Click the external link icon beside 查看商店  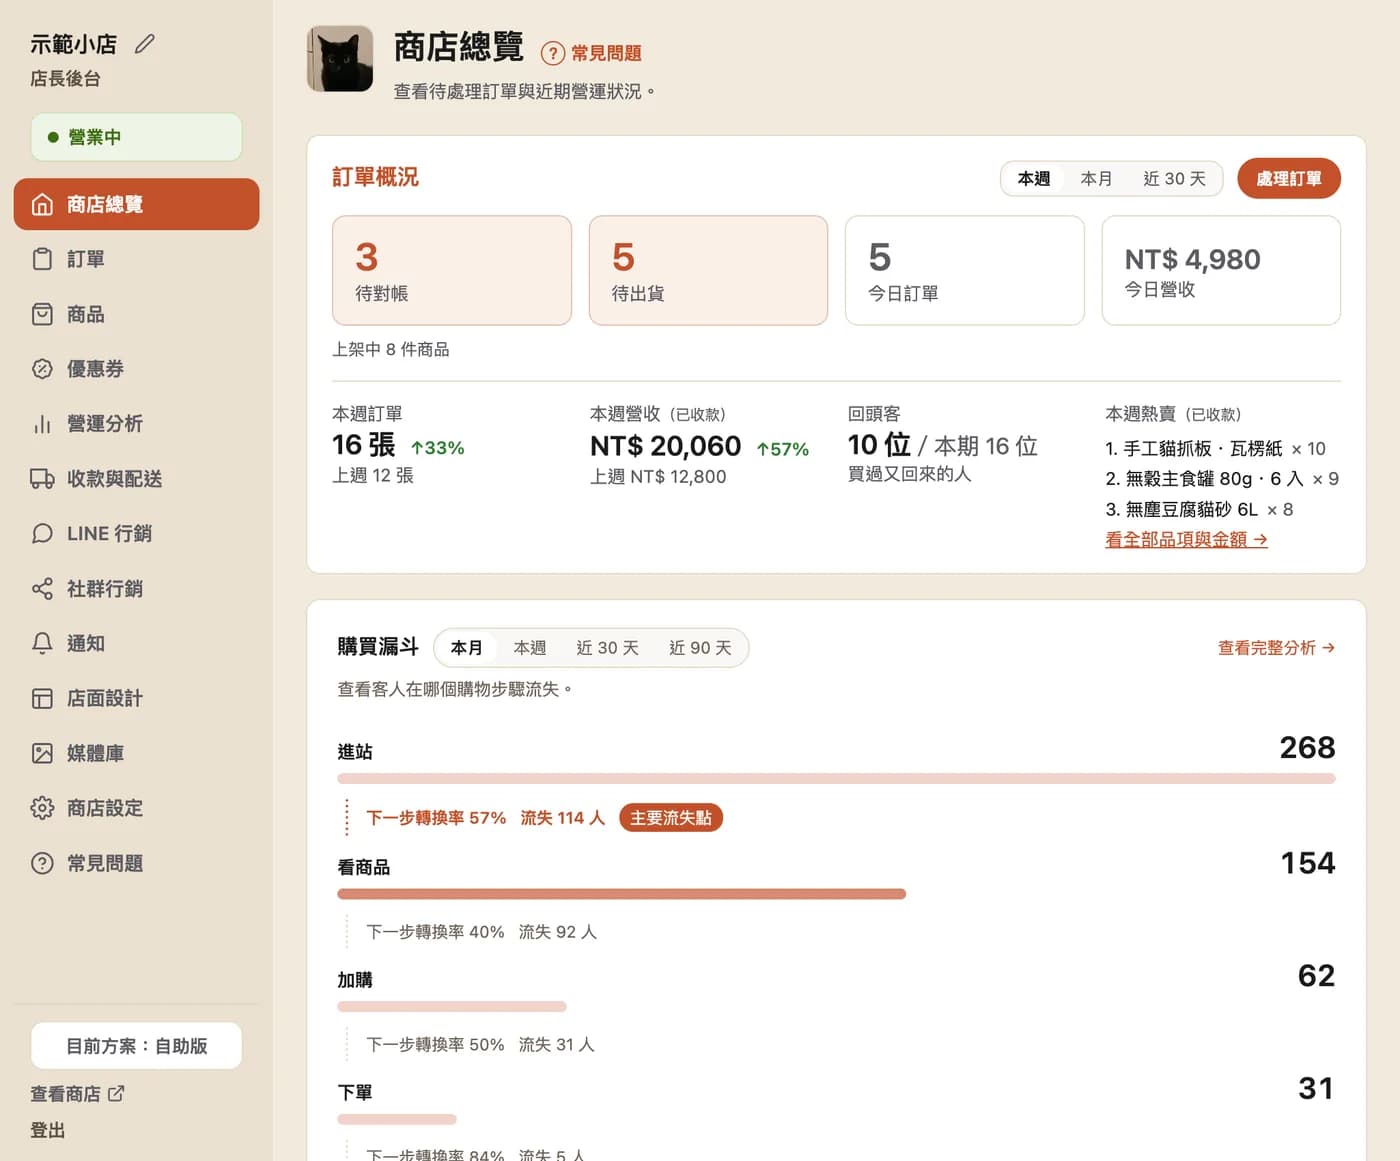click(116, 1093)
